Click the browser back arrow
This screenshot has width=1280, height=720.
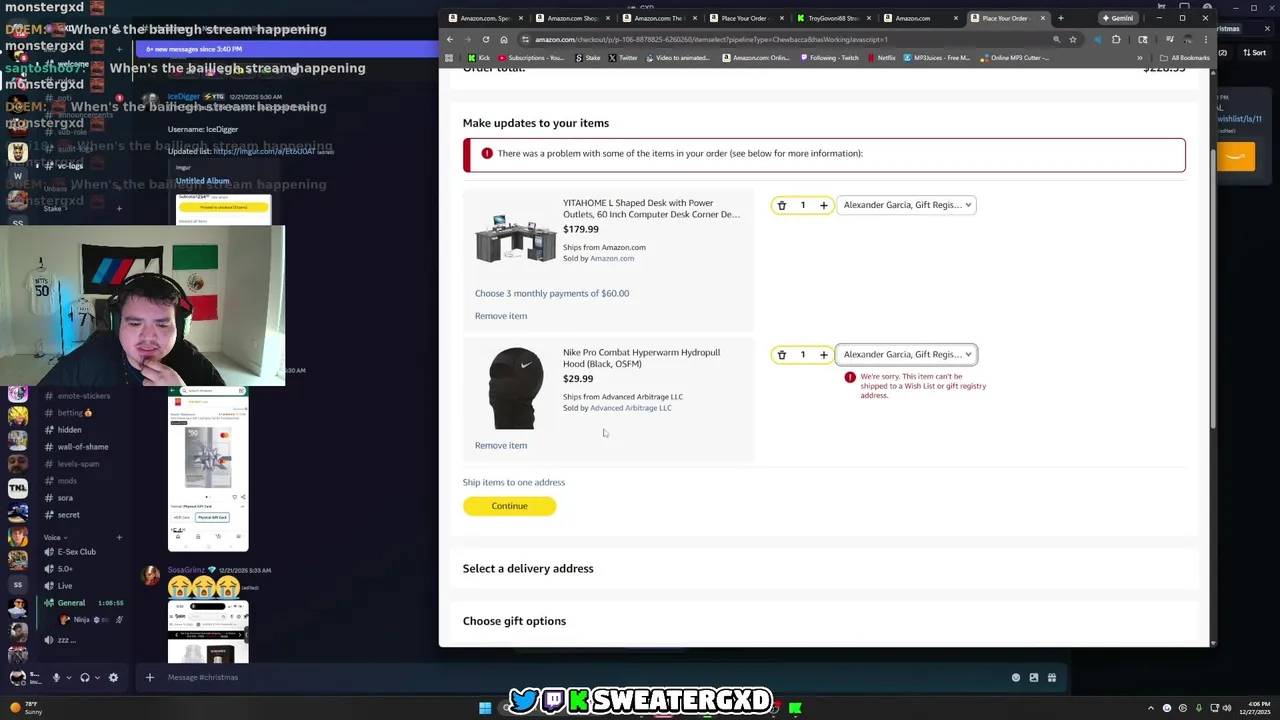point(449,40)
